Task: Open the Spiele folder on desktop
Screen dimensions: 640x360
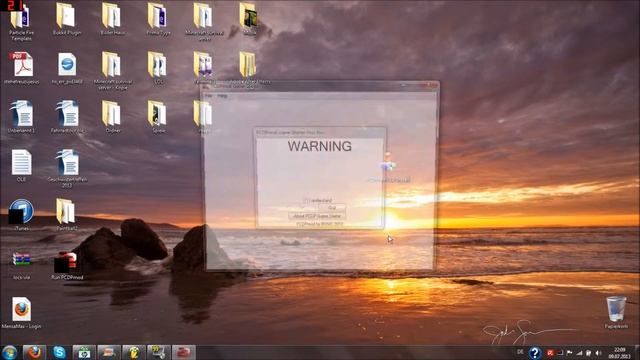Action: pyautogui.click(x=158, y=117)
